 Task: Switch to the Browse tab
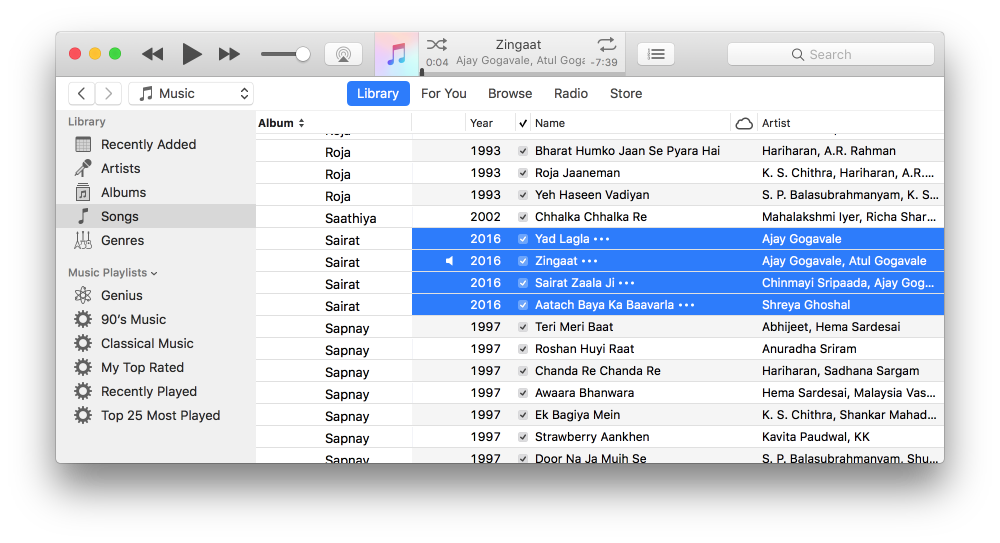point(510,94)
